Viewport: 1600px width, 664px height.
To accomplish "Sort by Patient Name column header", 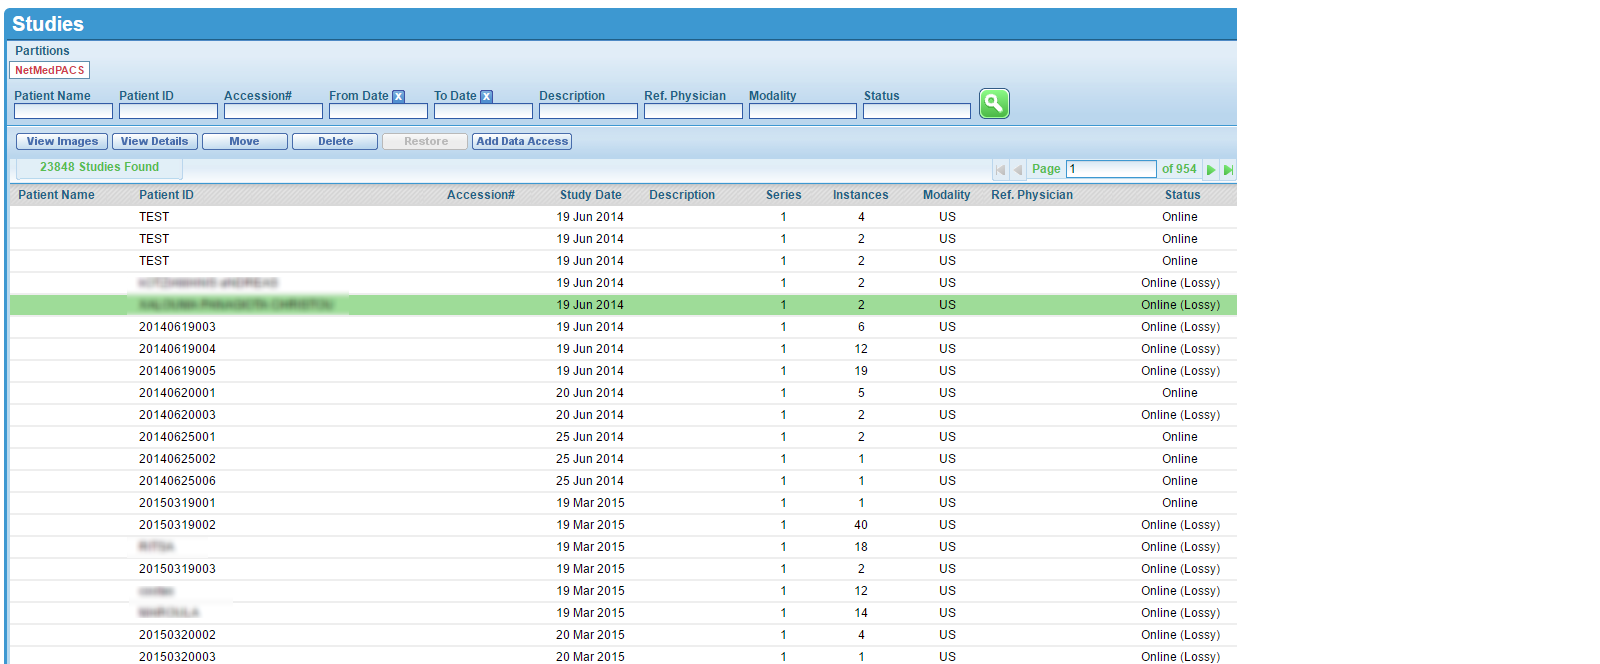I will pyautogui.click(x=56, y=195).
